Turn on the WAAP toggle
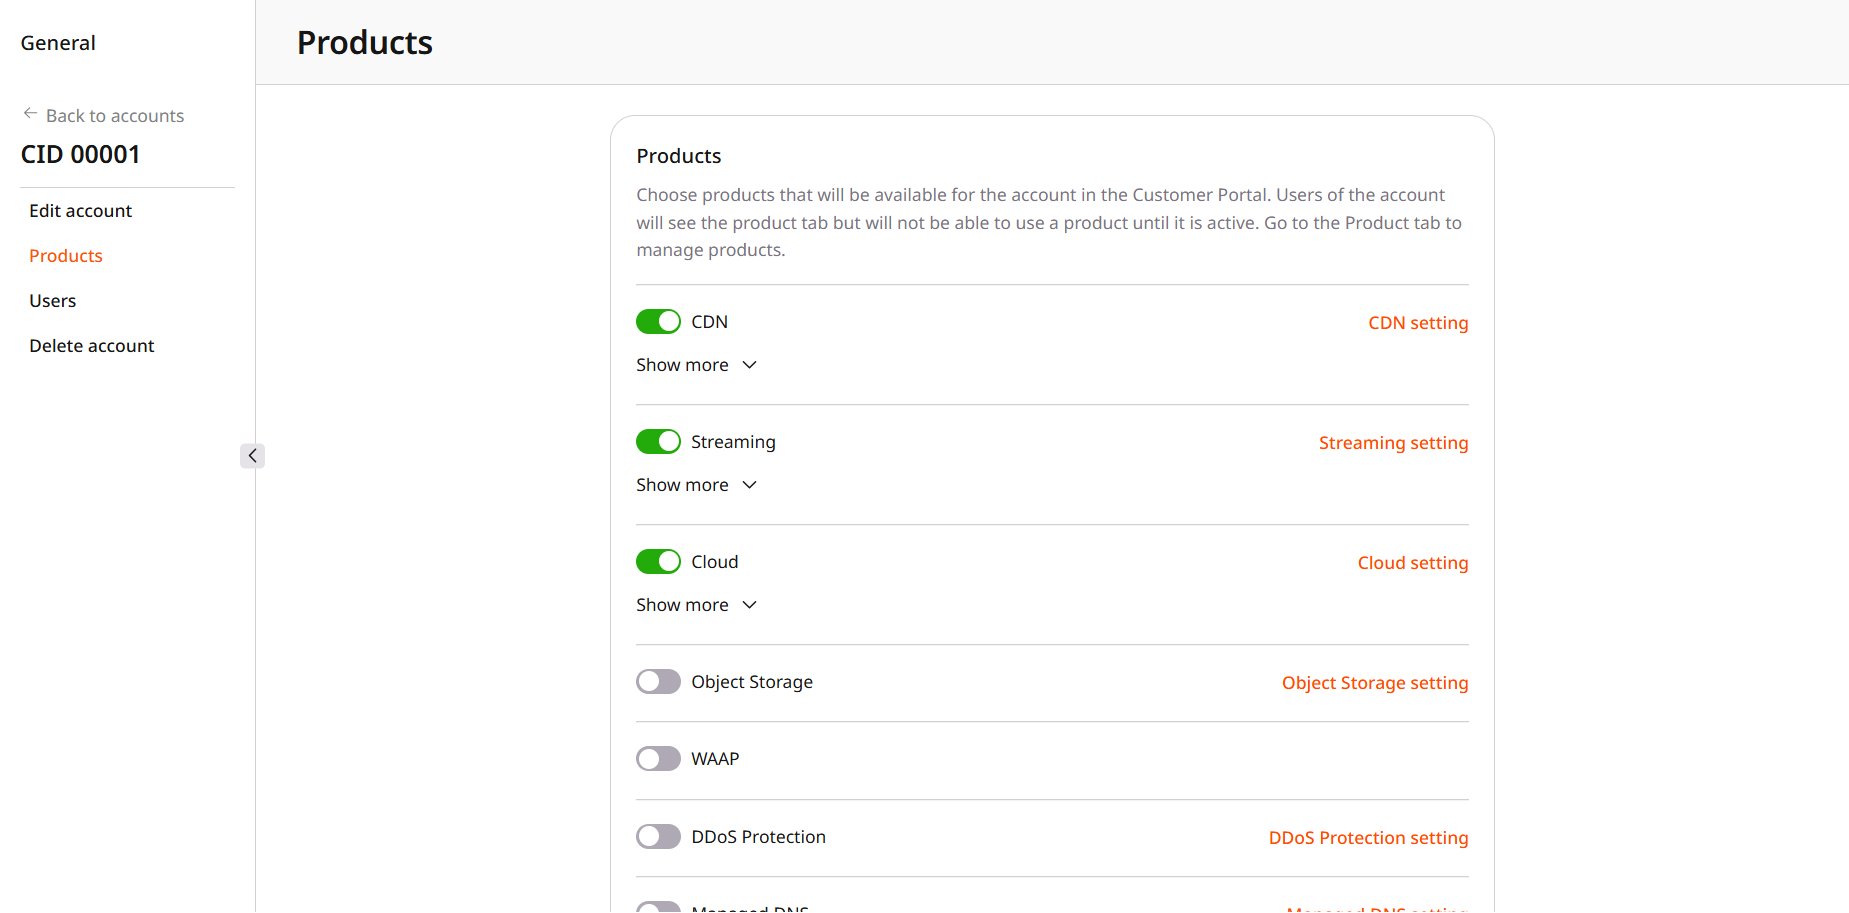Viewport: 1849px width, 913px height. coord(658,759)
